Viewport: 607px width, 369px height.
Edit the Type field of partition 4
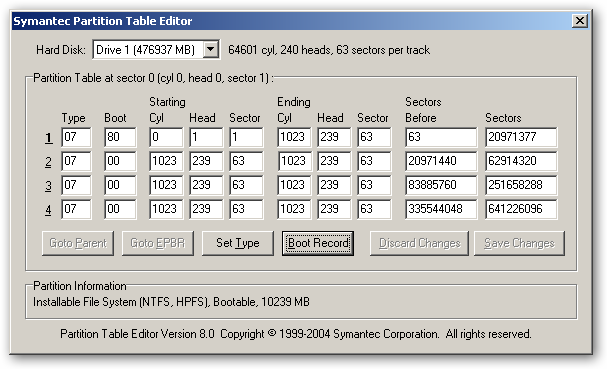click(76, 209)
